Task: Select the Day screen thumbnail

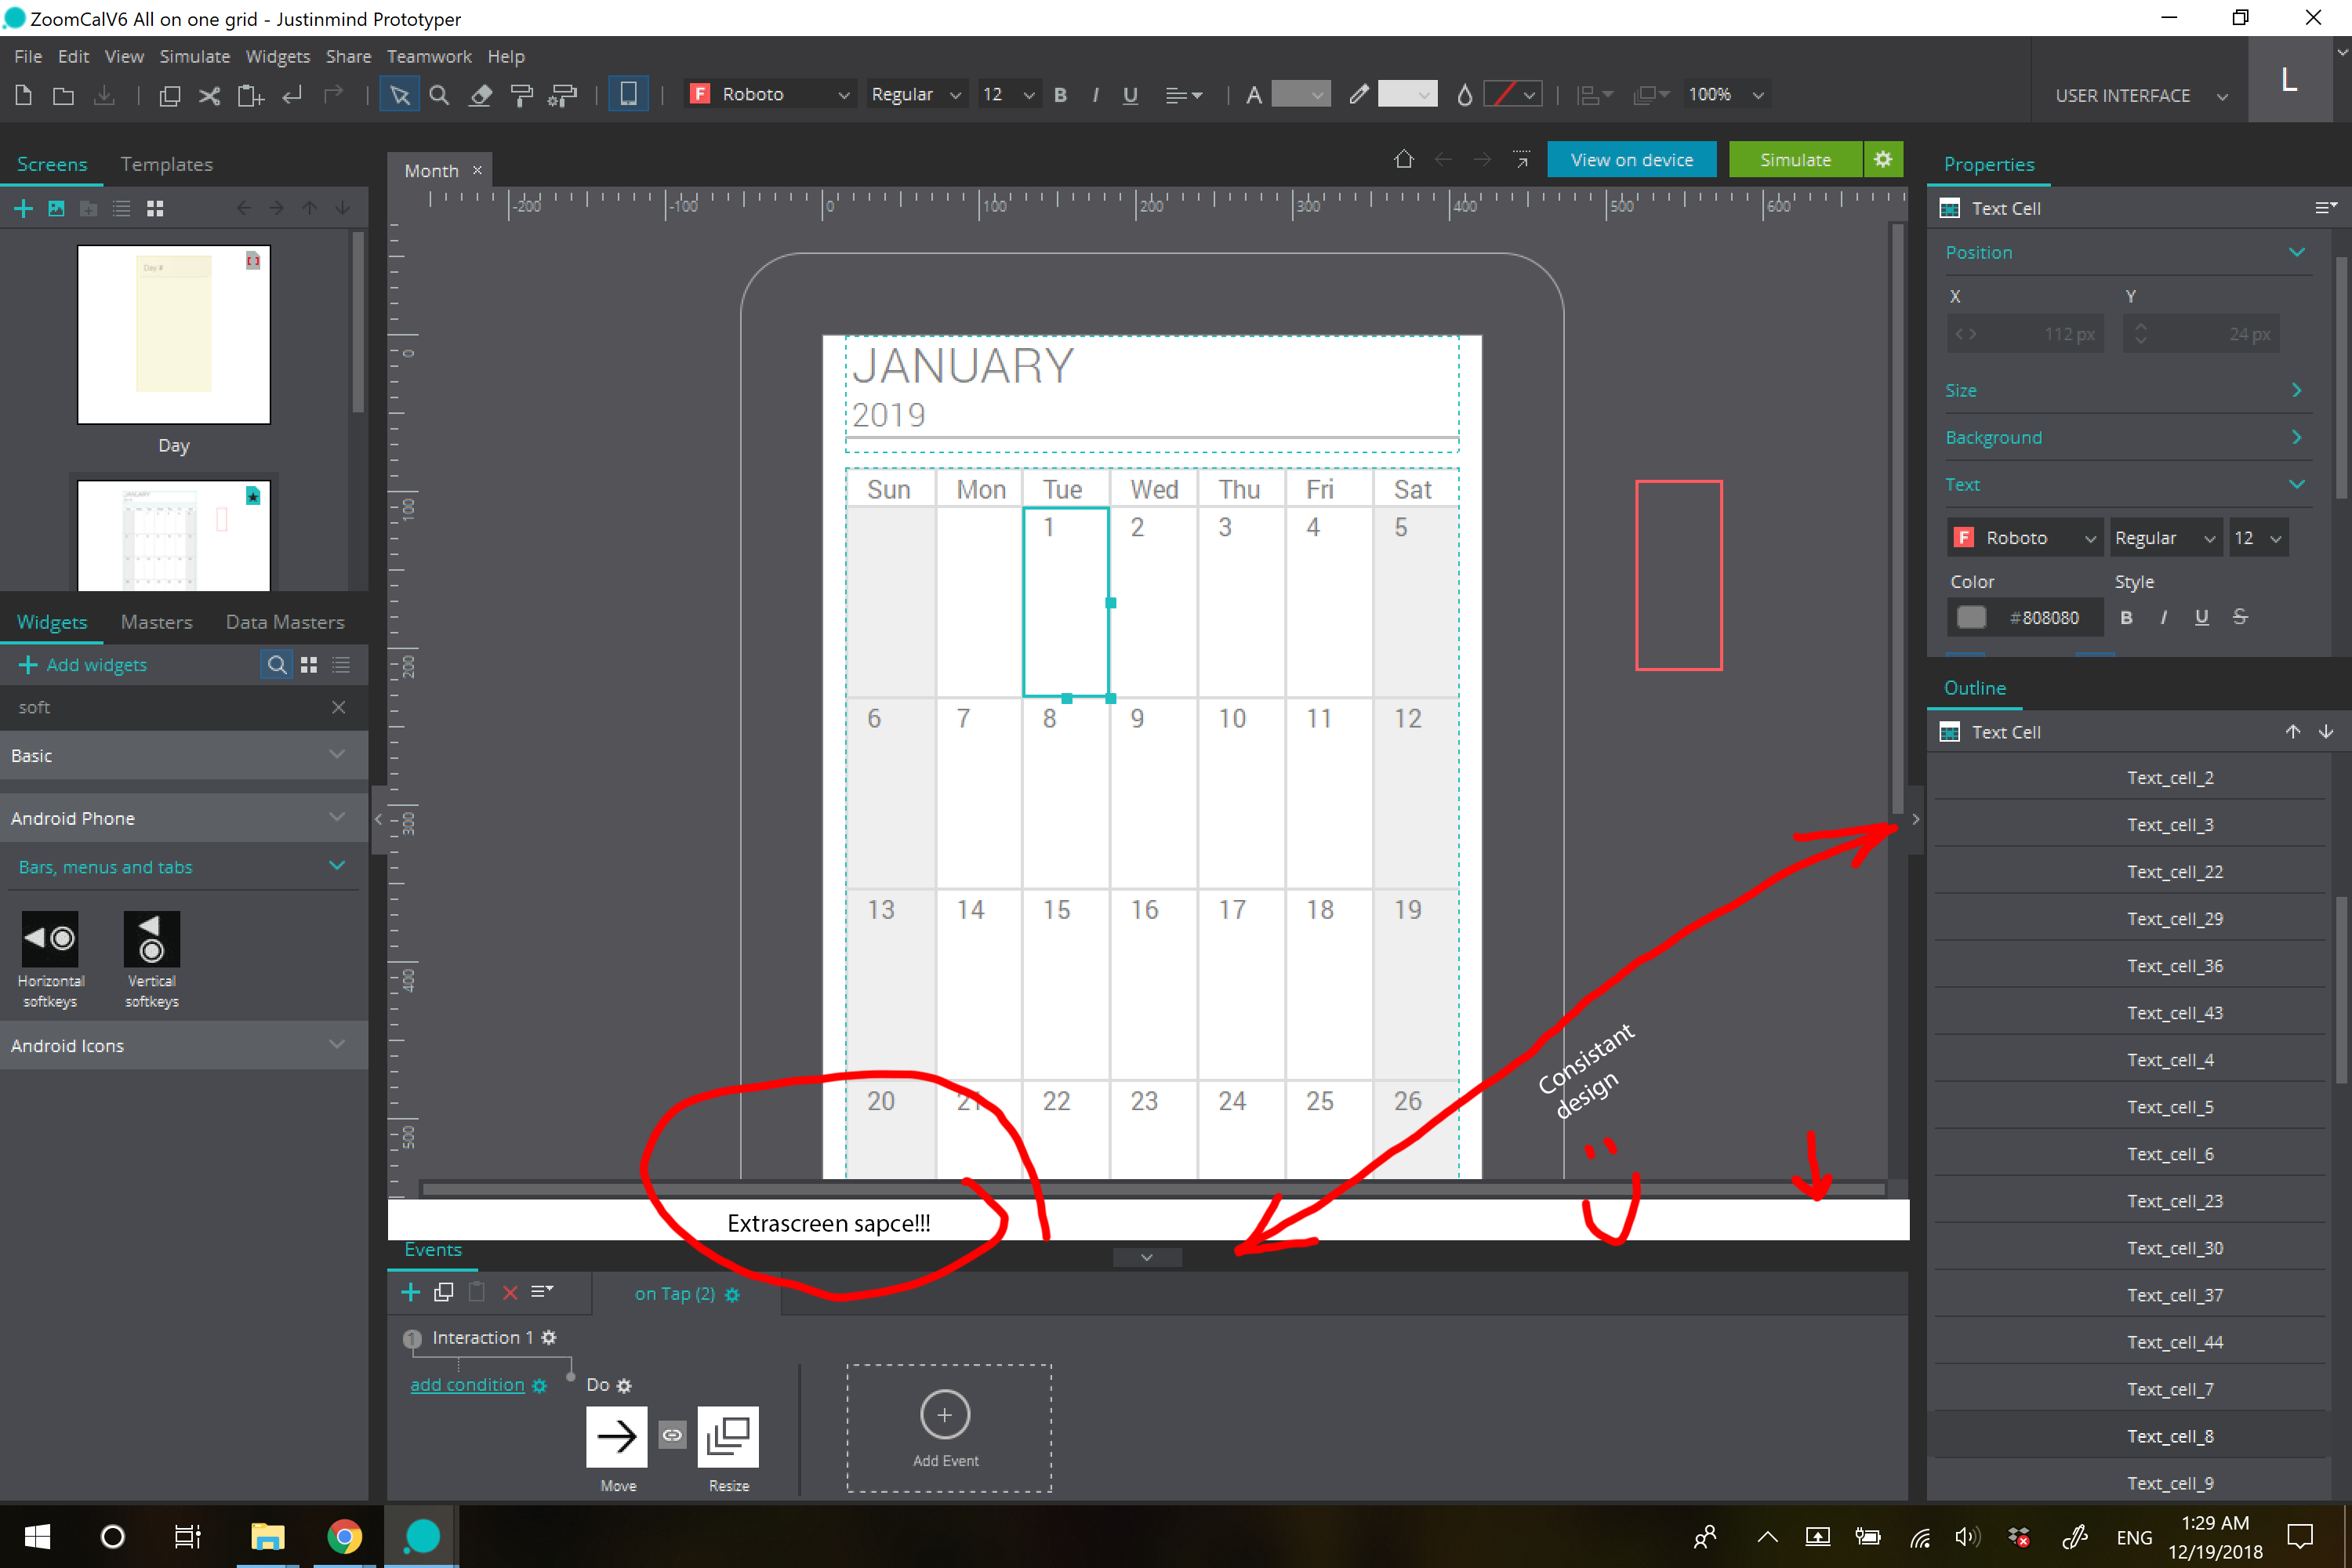Action: (174, 335)
